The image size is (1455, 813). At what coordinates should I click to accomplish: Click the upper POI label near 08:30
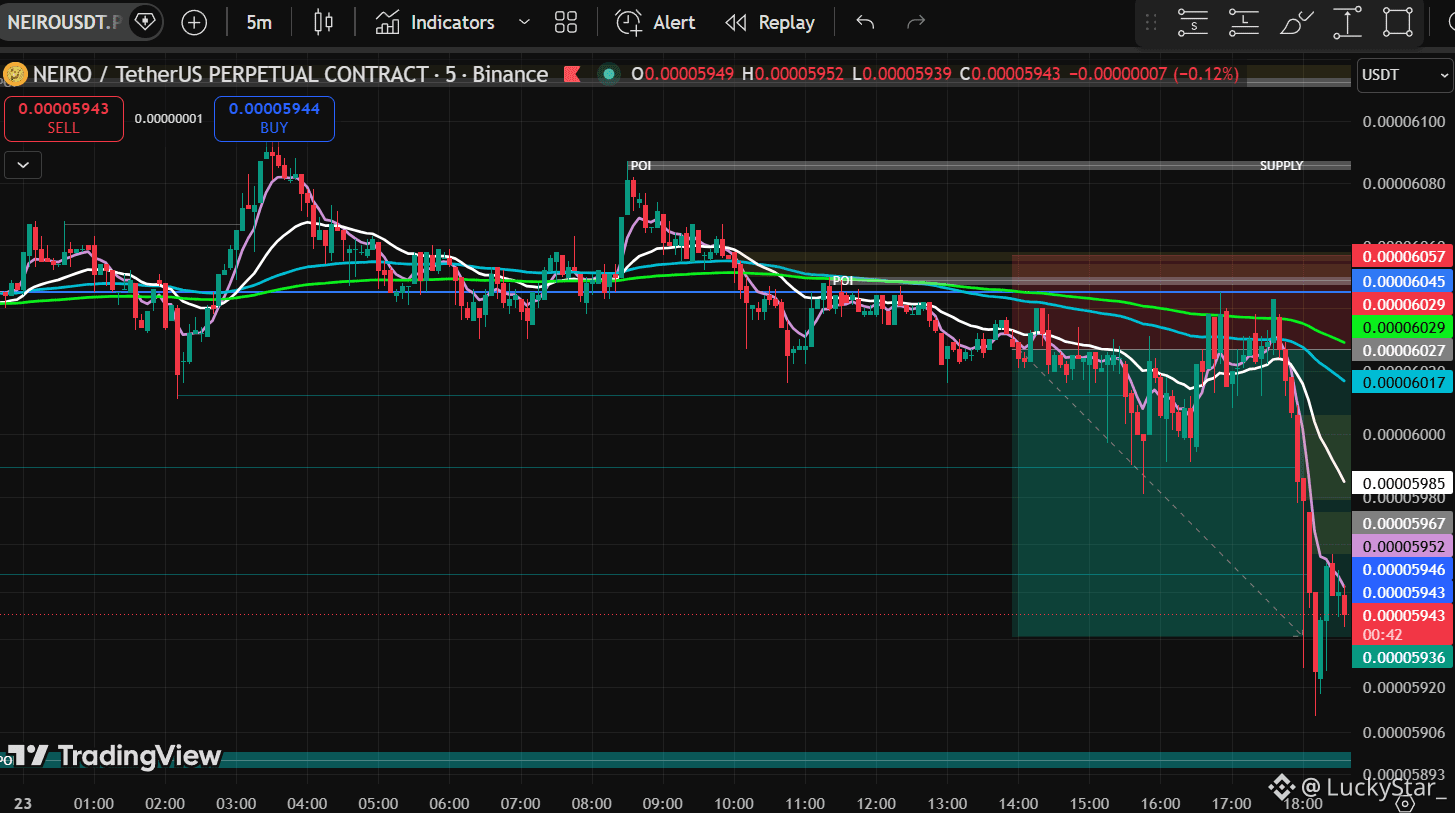pos(641,165)
